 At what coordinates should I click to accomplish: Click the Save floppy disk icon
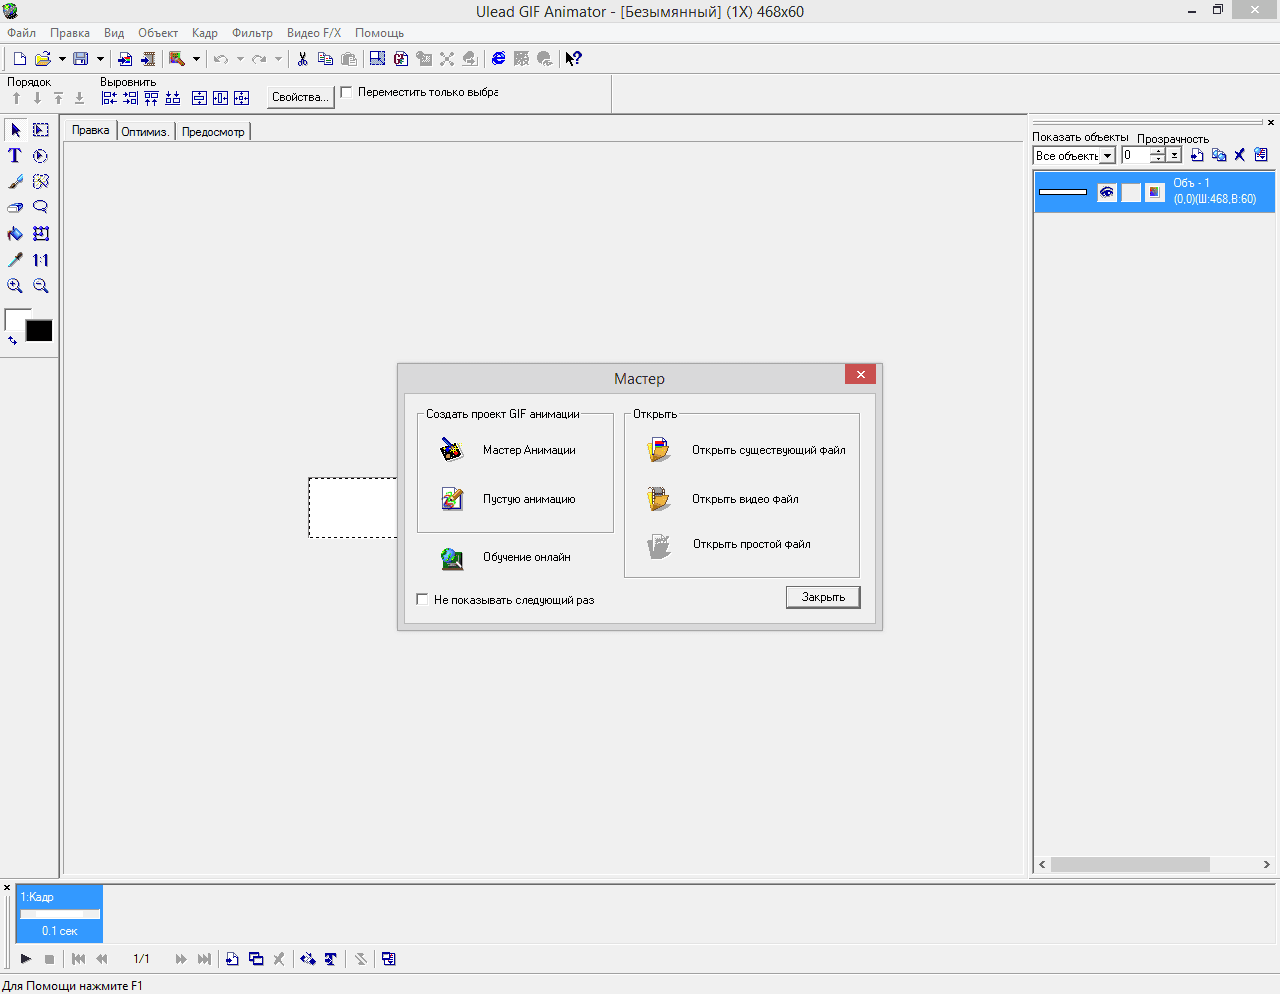(x=81, y=59)
